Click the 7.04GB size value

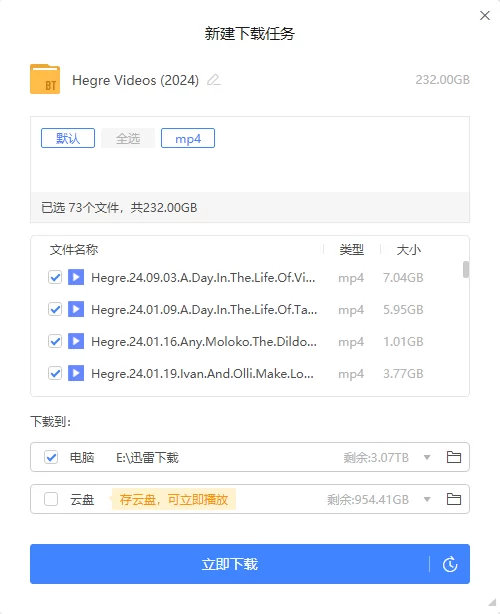(403, 278)
